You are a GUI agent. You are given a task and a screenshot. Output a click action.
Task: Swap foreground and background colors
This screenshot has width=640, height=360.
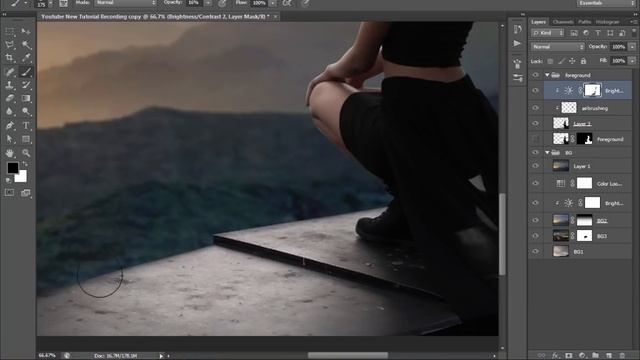25,164
